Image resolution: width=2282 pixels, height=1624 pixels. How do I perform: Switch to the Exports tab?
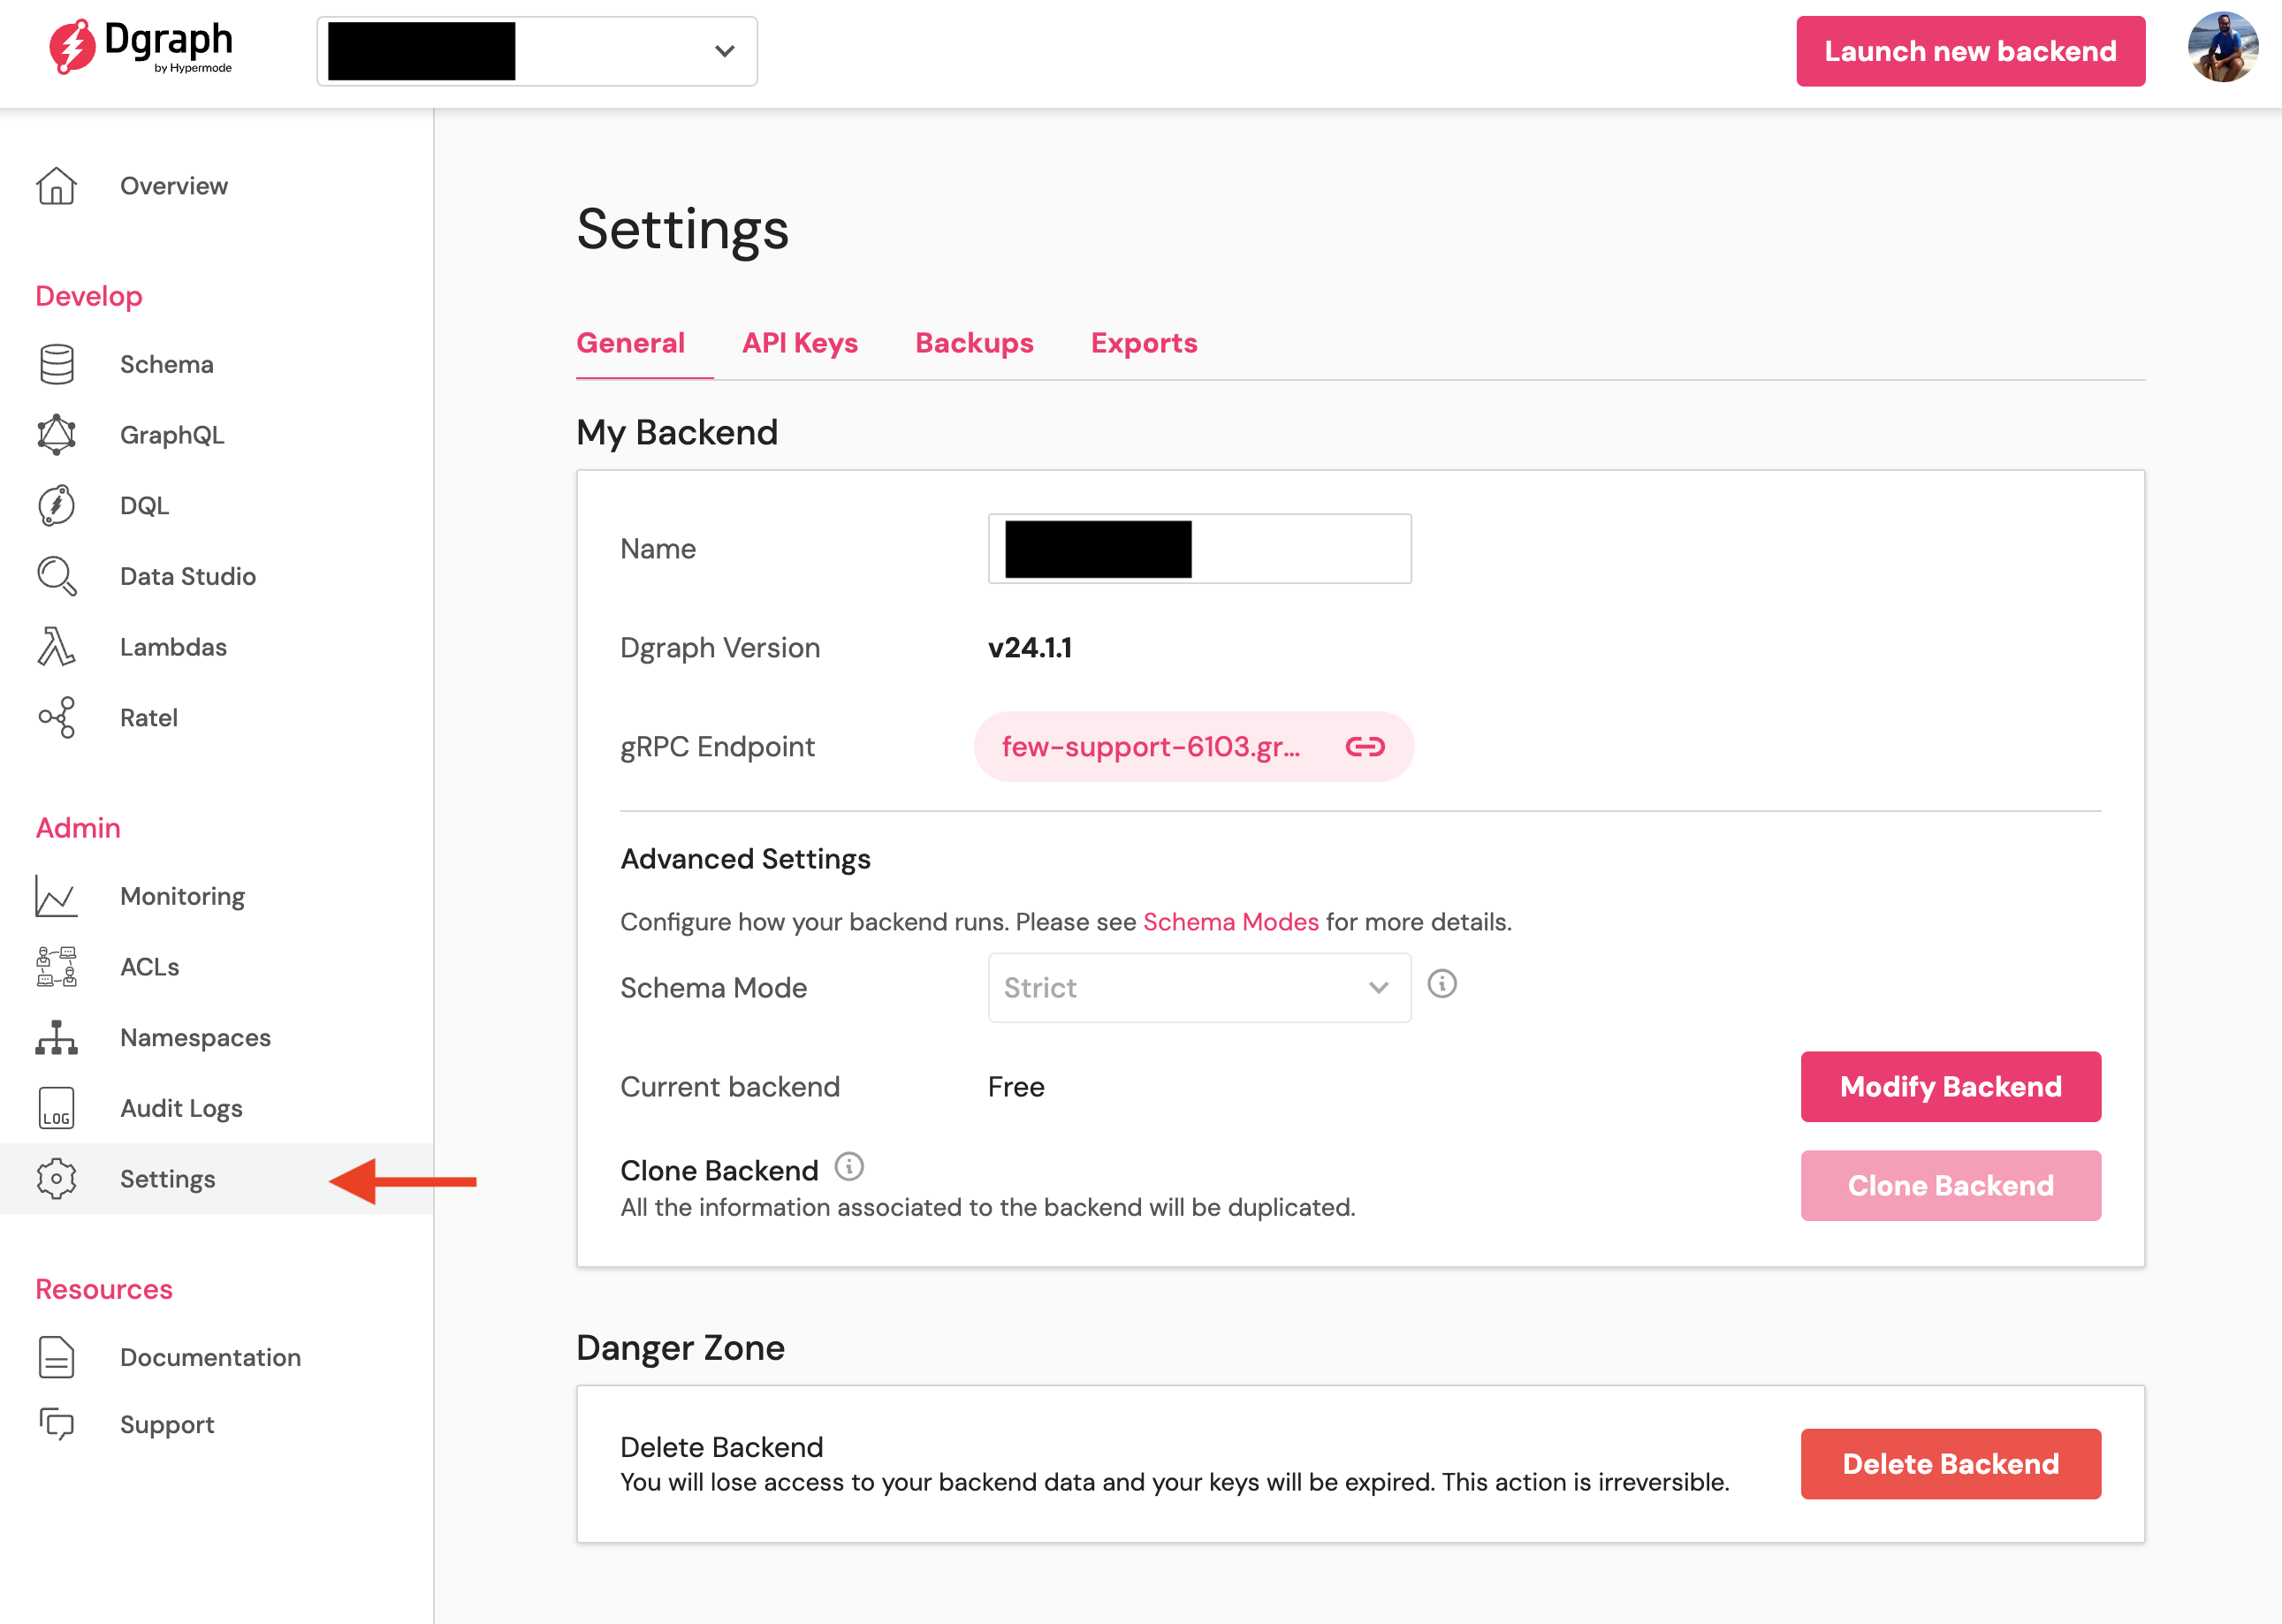point(1144,343)
